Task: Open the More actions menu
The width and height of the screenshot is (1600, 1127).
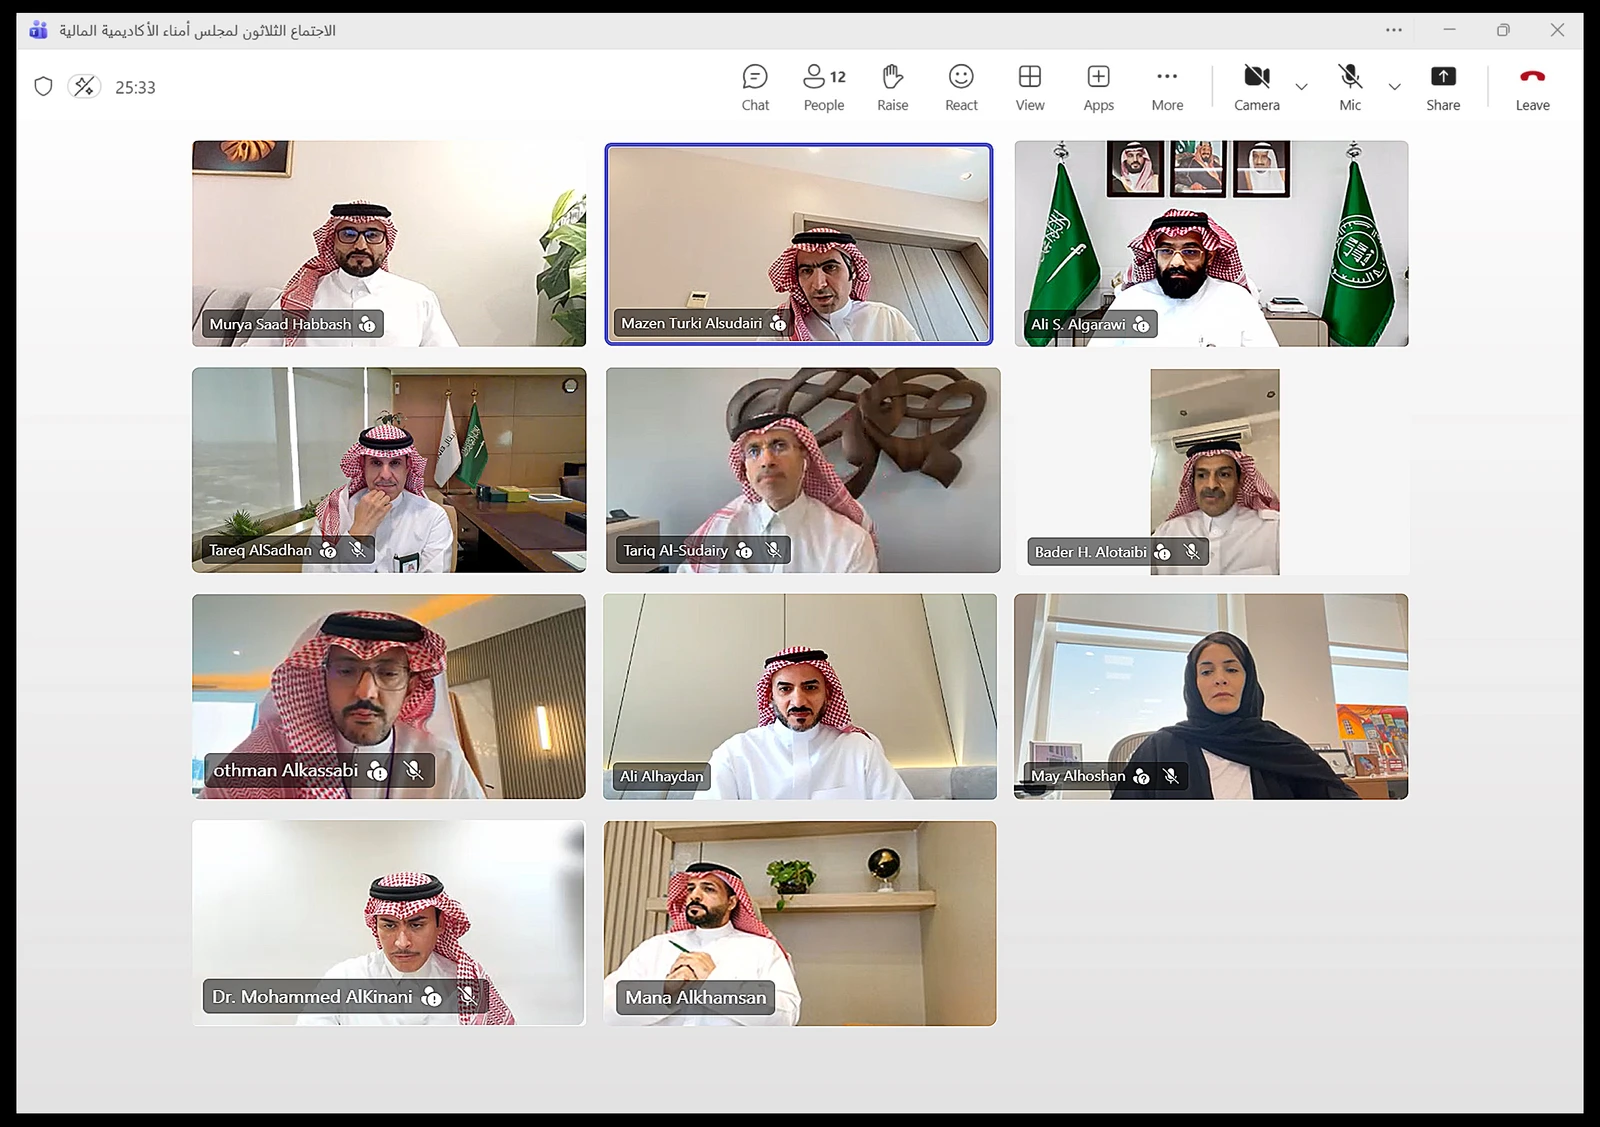Action: (1167, 88)
